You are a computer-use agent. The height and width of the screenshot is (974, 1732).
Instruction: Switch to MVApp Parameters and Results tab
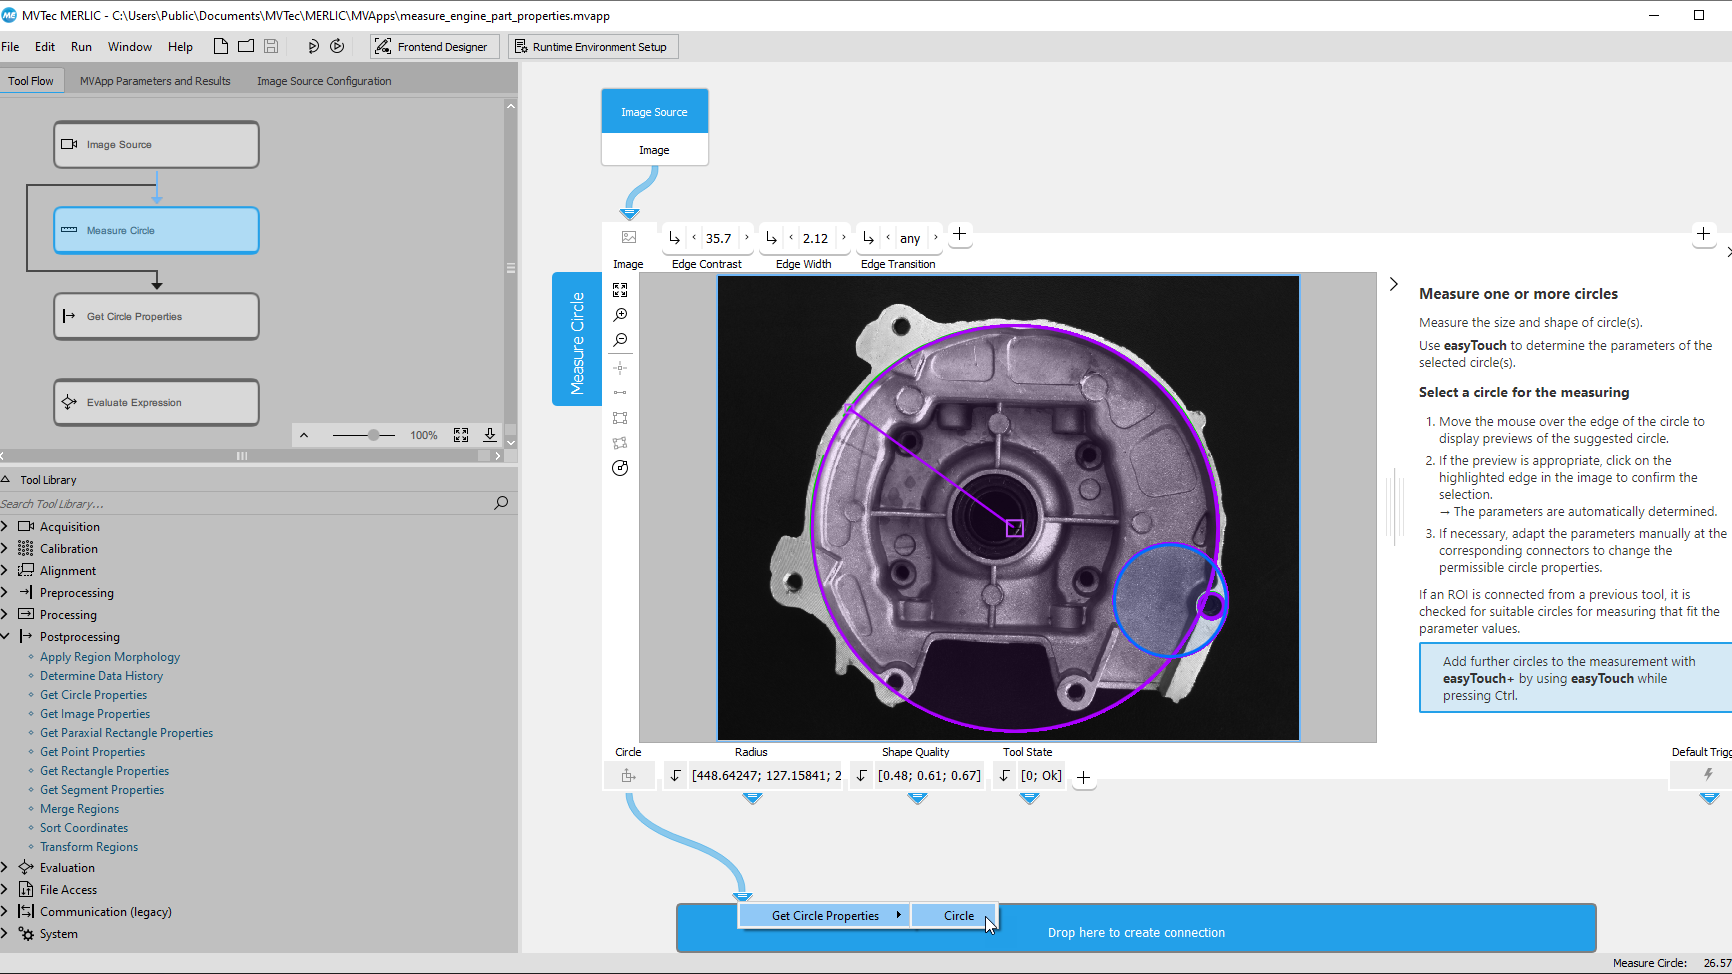(155, 81)
